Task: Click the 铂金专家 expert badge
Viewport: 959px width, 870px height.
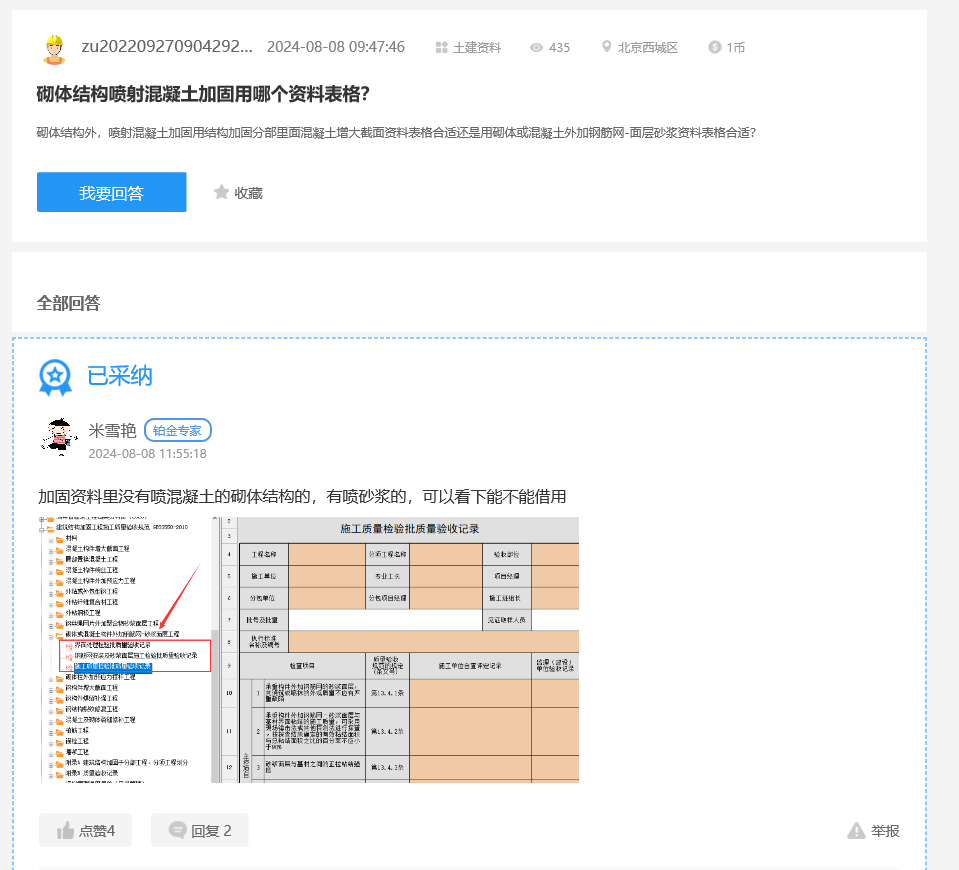Action: point(178,430)
